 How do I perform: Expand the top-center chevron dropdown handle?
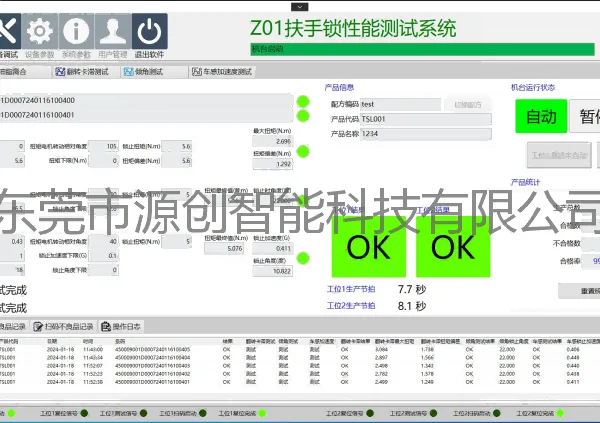(300, 7)
